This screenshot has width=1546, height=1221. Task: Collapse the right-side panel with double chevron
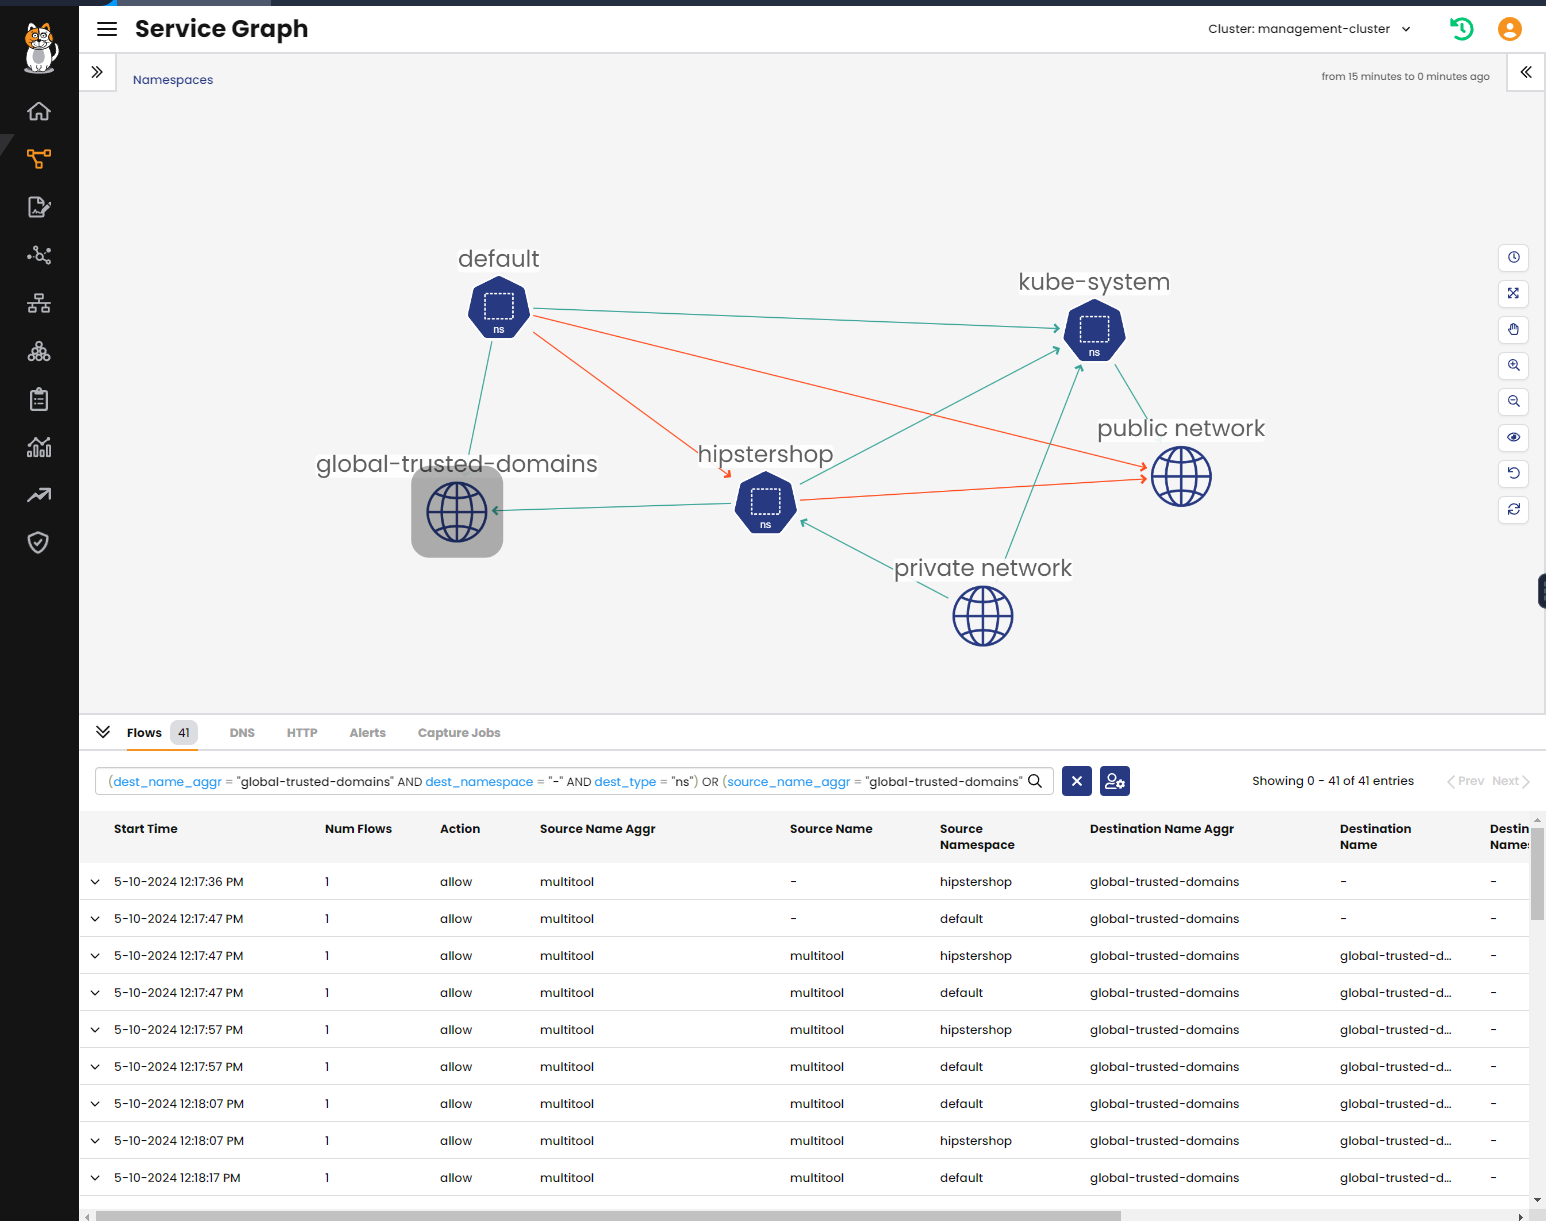tap(1525, 72)
